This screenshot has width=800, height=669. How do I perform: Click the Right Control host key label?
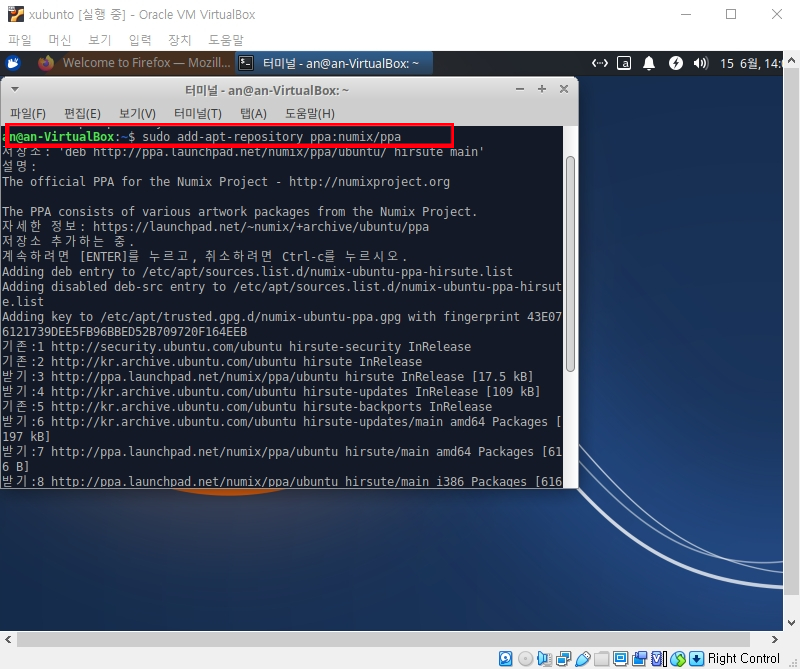[743, 658]
